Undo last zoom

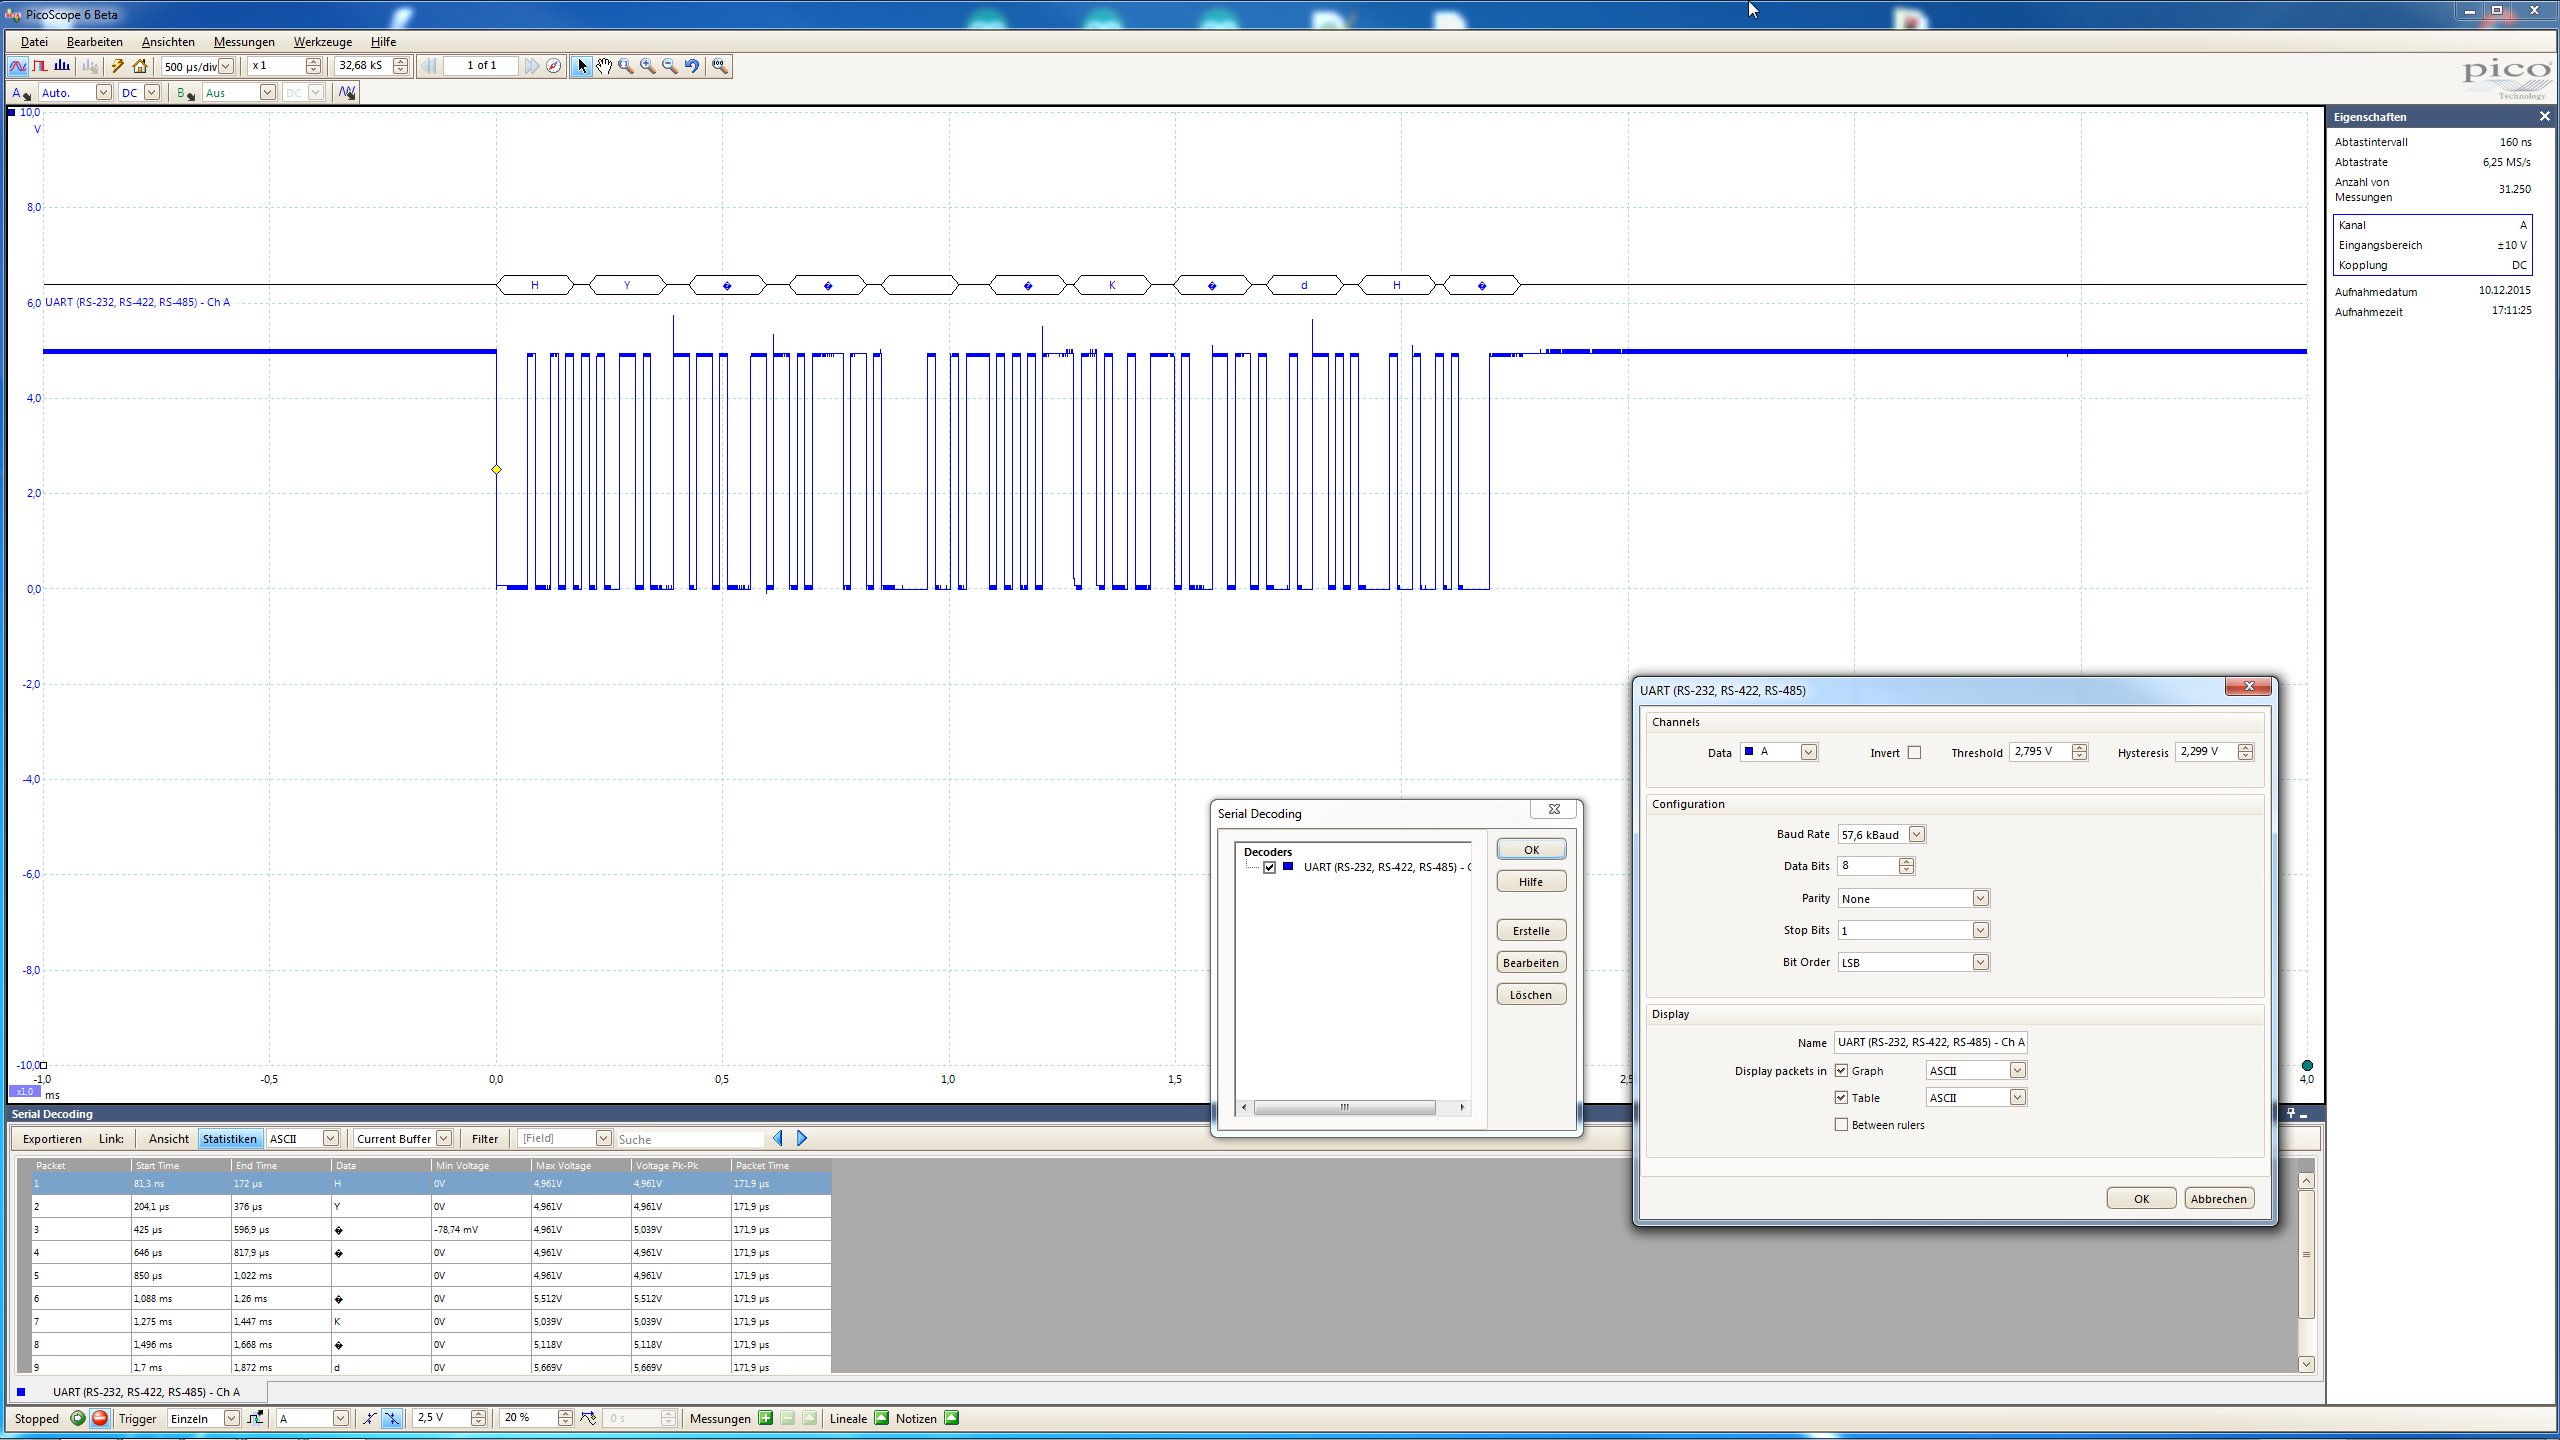pyautogui.click(x=692, y=66)
